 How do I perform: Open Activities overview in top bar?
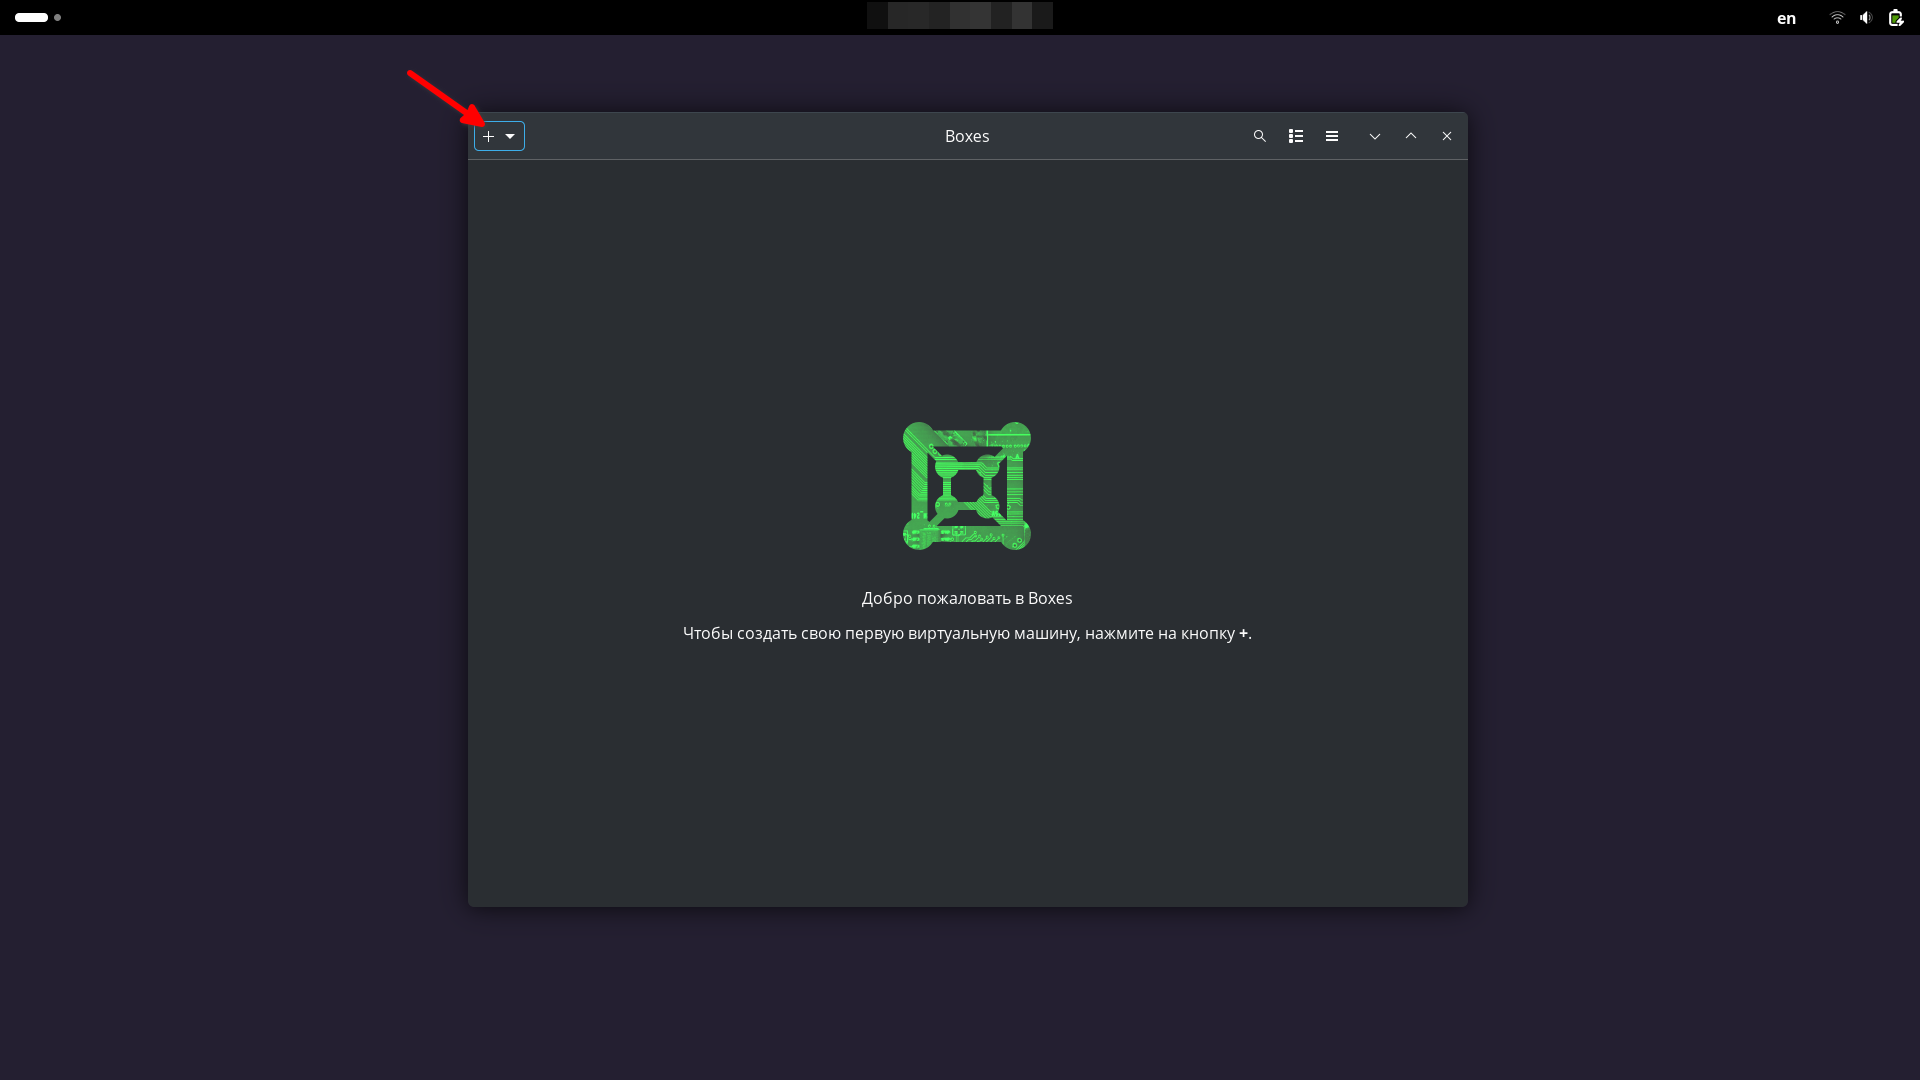click(38, 17)
